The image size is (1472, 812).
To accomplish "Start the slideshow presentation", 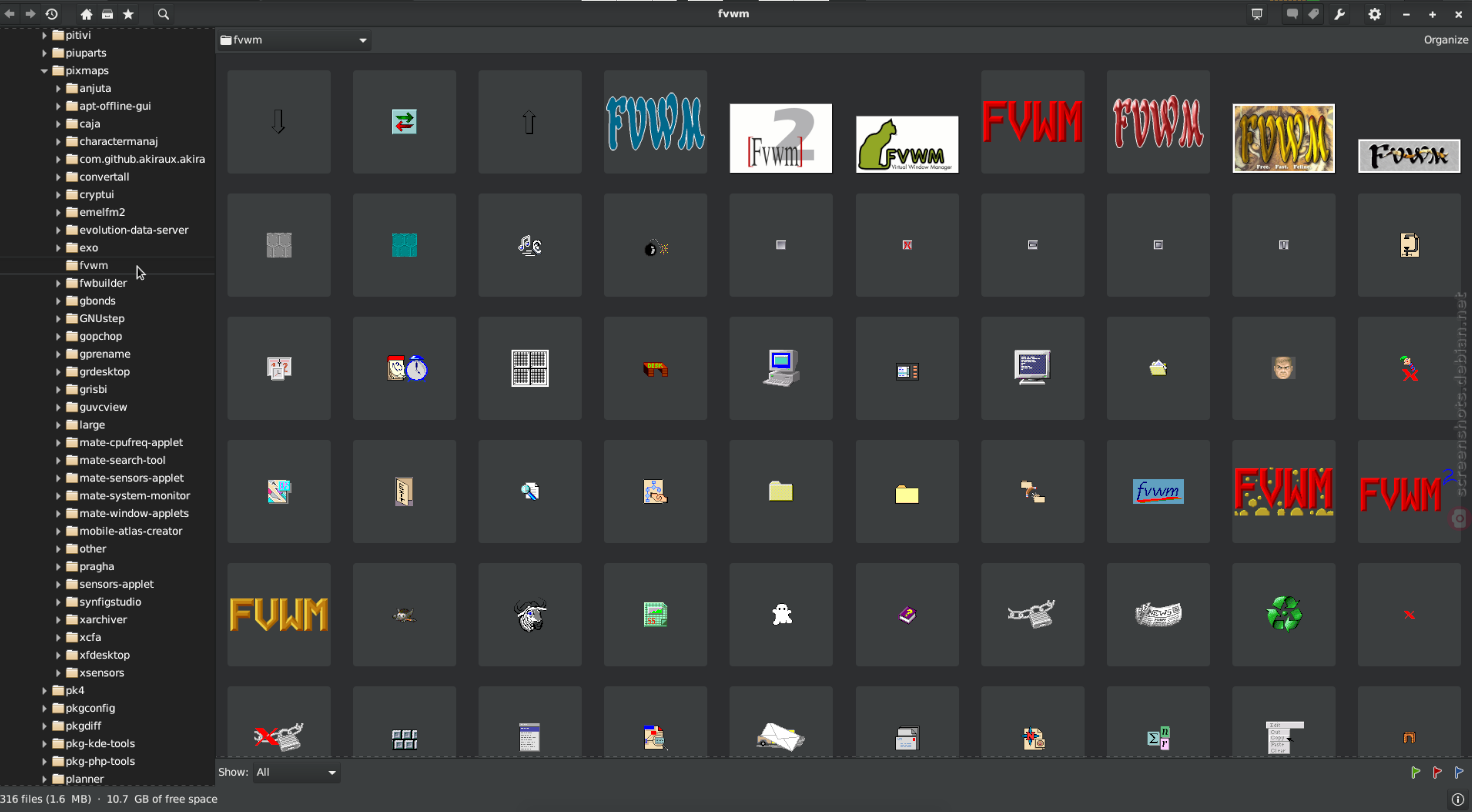I will [1257, 14].
